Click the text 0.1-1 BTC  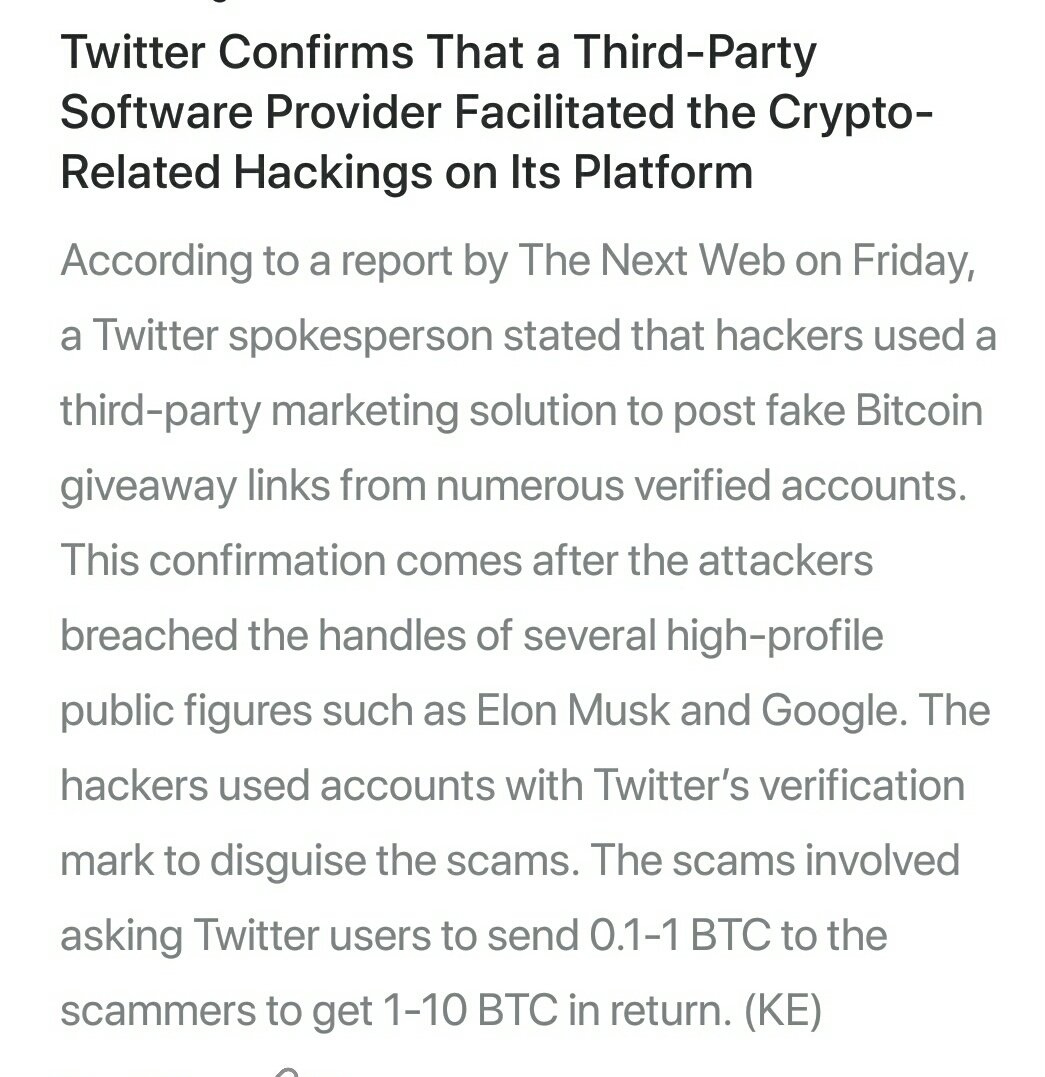coord(679,935)
